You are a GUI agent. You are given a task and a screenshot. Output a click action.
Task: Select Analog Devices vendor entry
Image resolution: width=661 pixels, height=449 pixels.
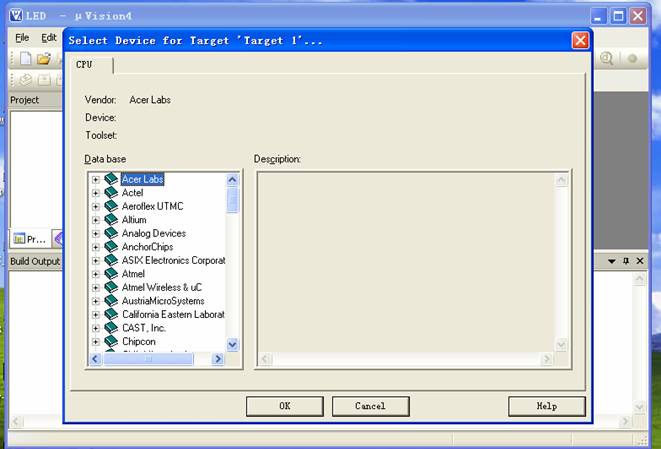[153, 233]
